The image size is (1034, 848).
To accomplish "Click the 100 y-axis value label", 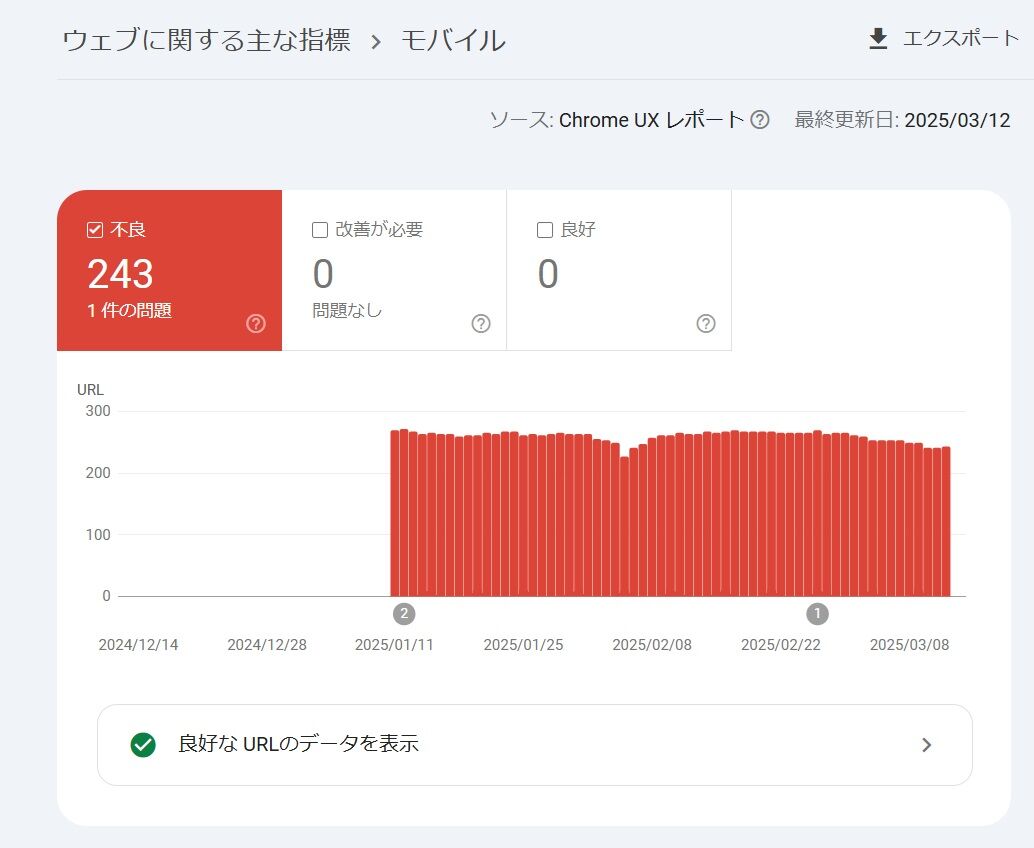I will coord(98,535).
